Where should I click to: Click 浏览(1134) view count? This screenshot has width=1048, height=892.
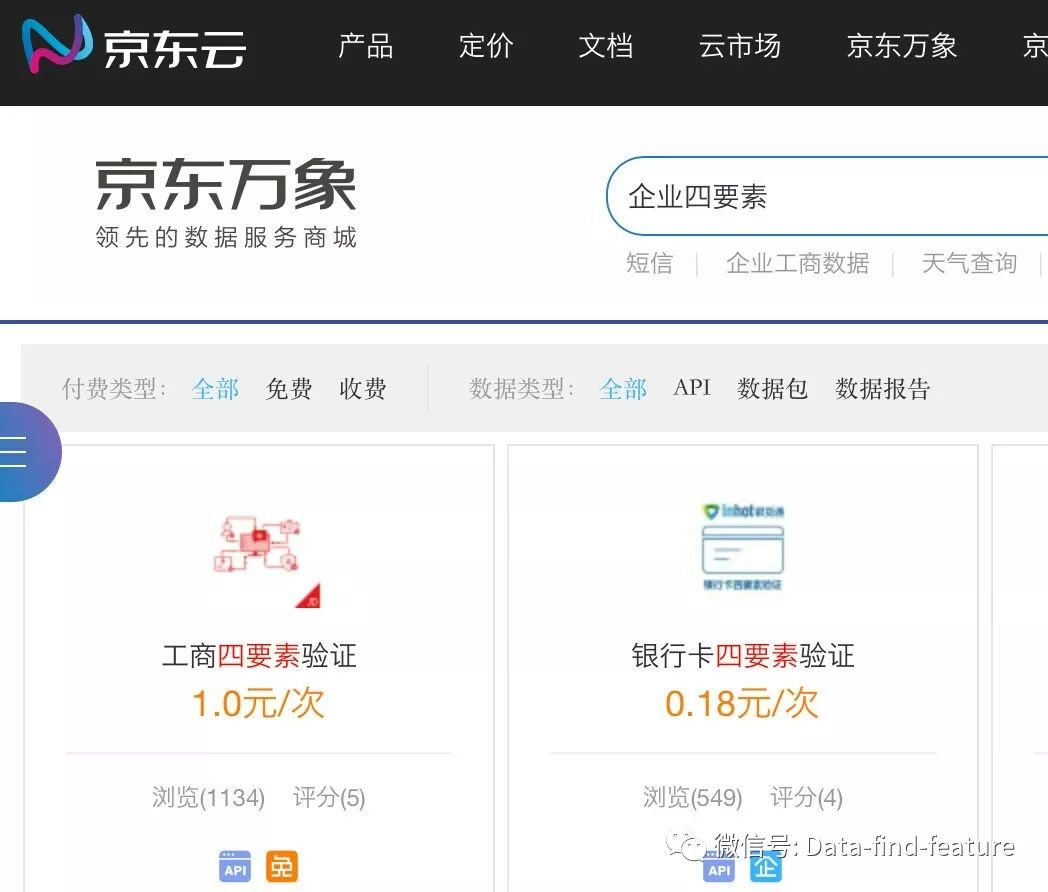[209, 797]
